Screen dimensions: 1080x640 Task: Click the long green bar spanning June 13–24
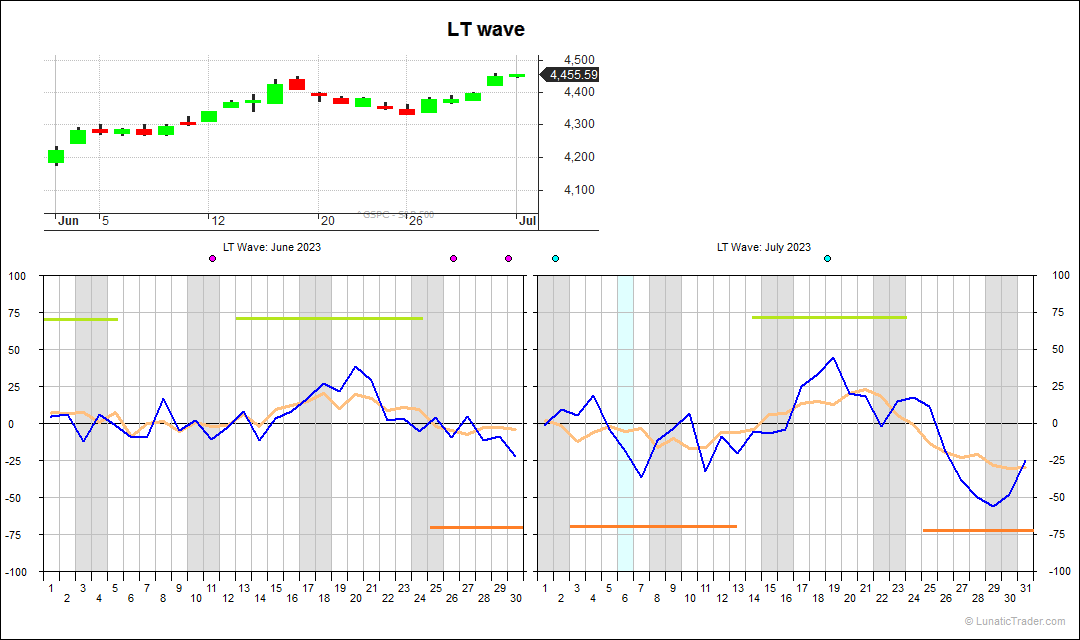tap(330, 319)
